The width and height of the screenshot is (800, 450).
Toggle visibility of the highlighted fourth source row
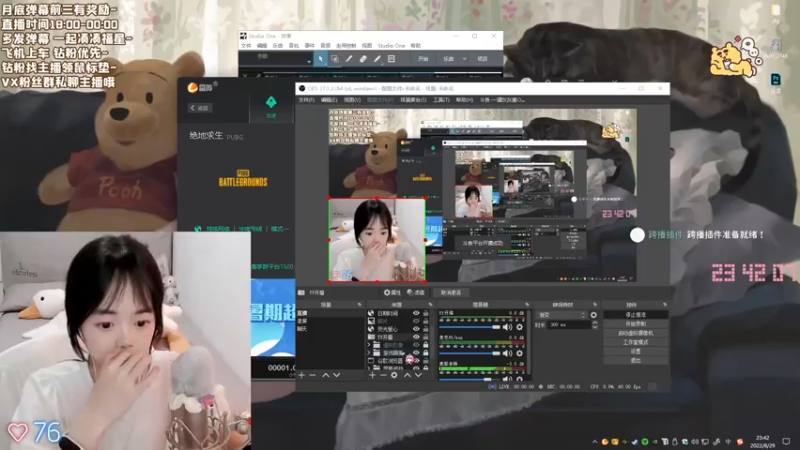[x=416, y=337]
